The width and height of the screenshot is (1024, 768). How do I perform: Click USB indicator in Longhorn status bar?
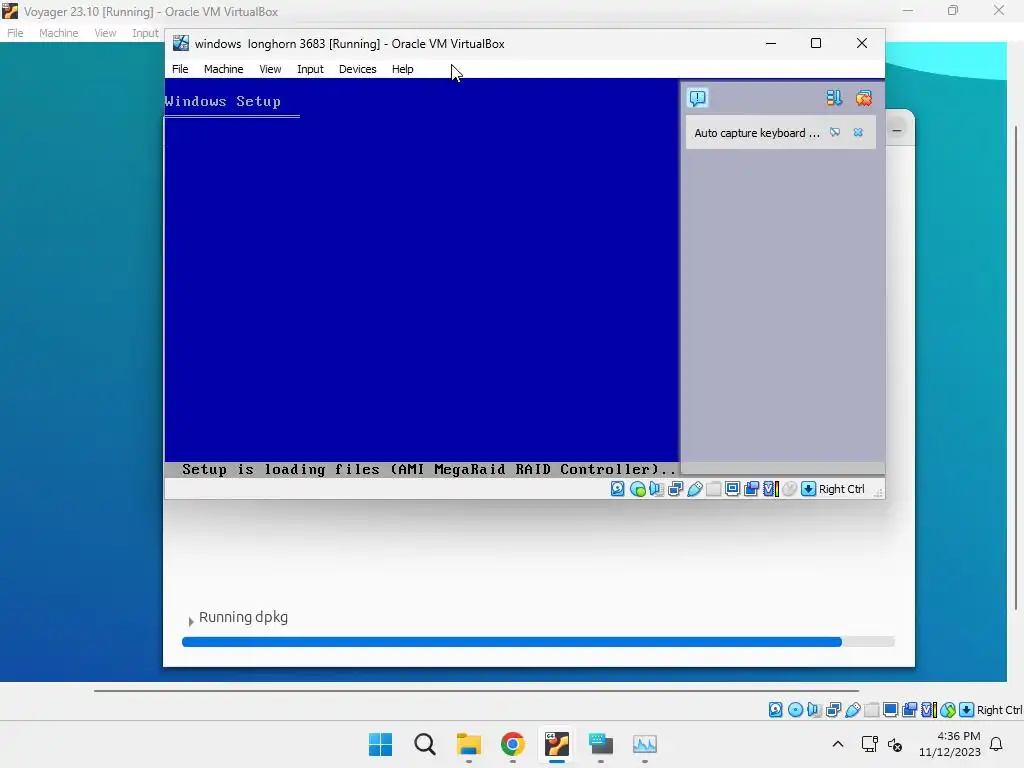[694, 489]
